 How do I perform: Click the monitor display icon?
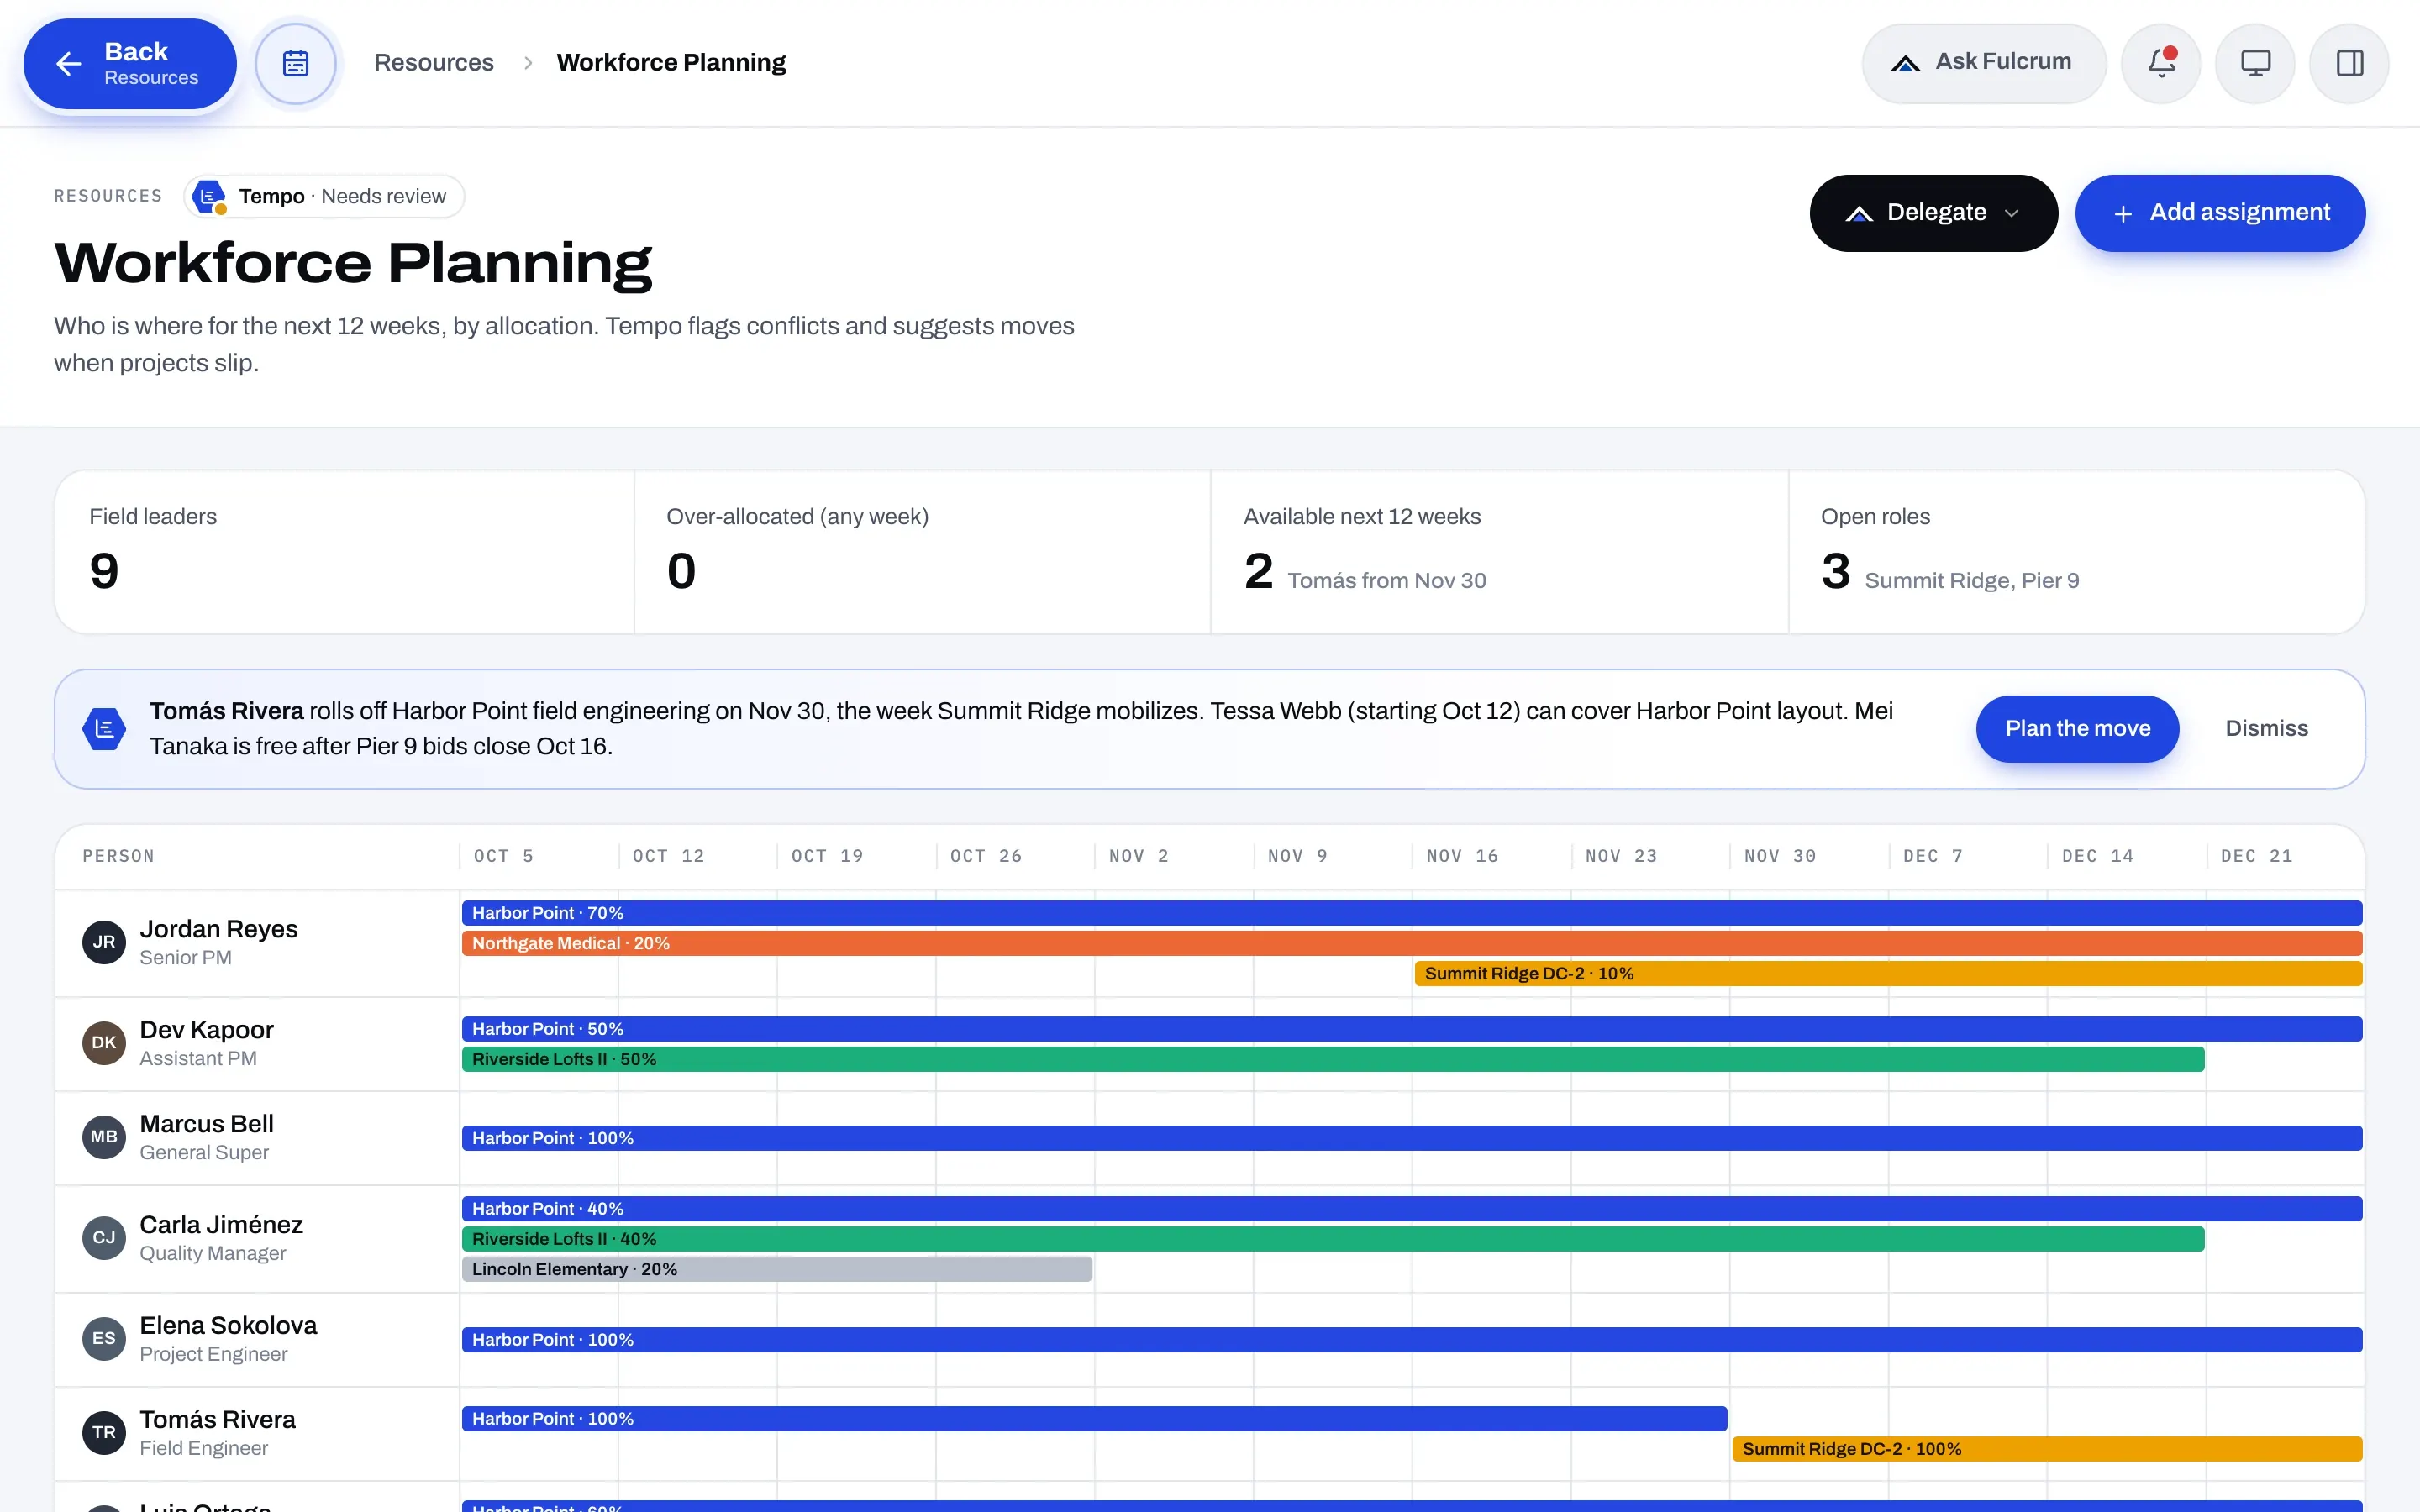[2255, 63]
